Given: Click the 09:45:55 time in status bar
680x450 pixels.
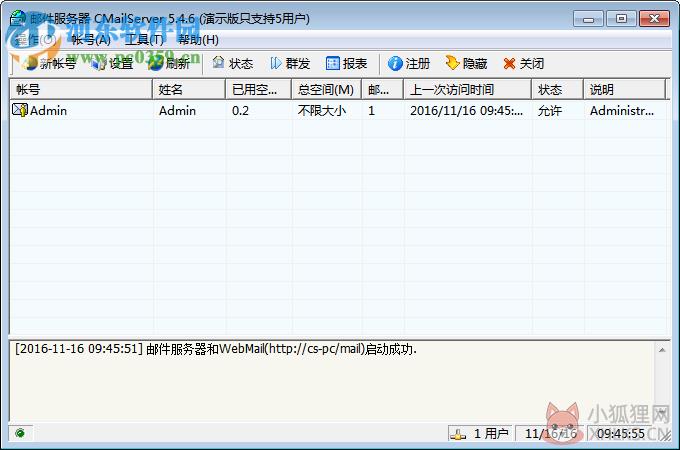Looking at the screenshot, I should (621, 434).
